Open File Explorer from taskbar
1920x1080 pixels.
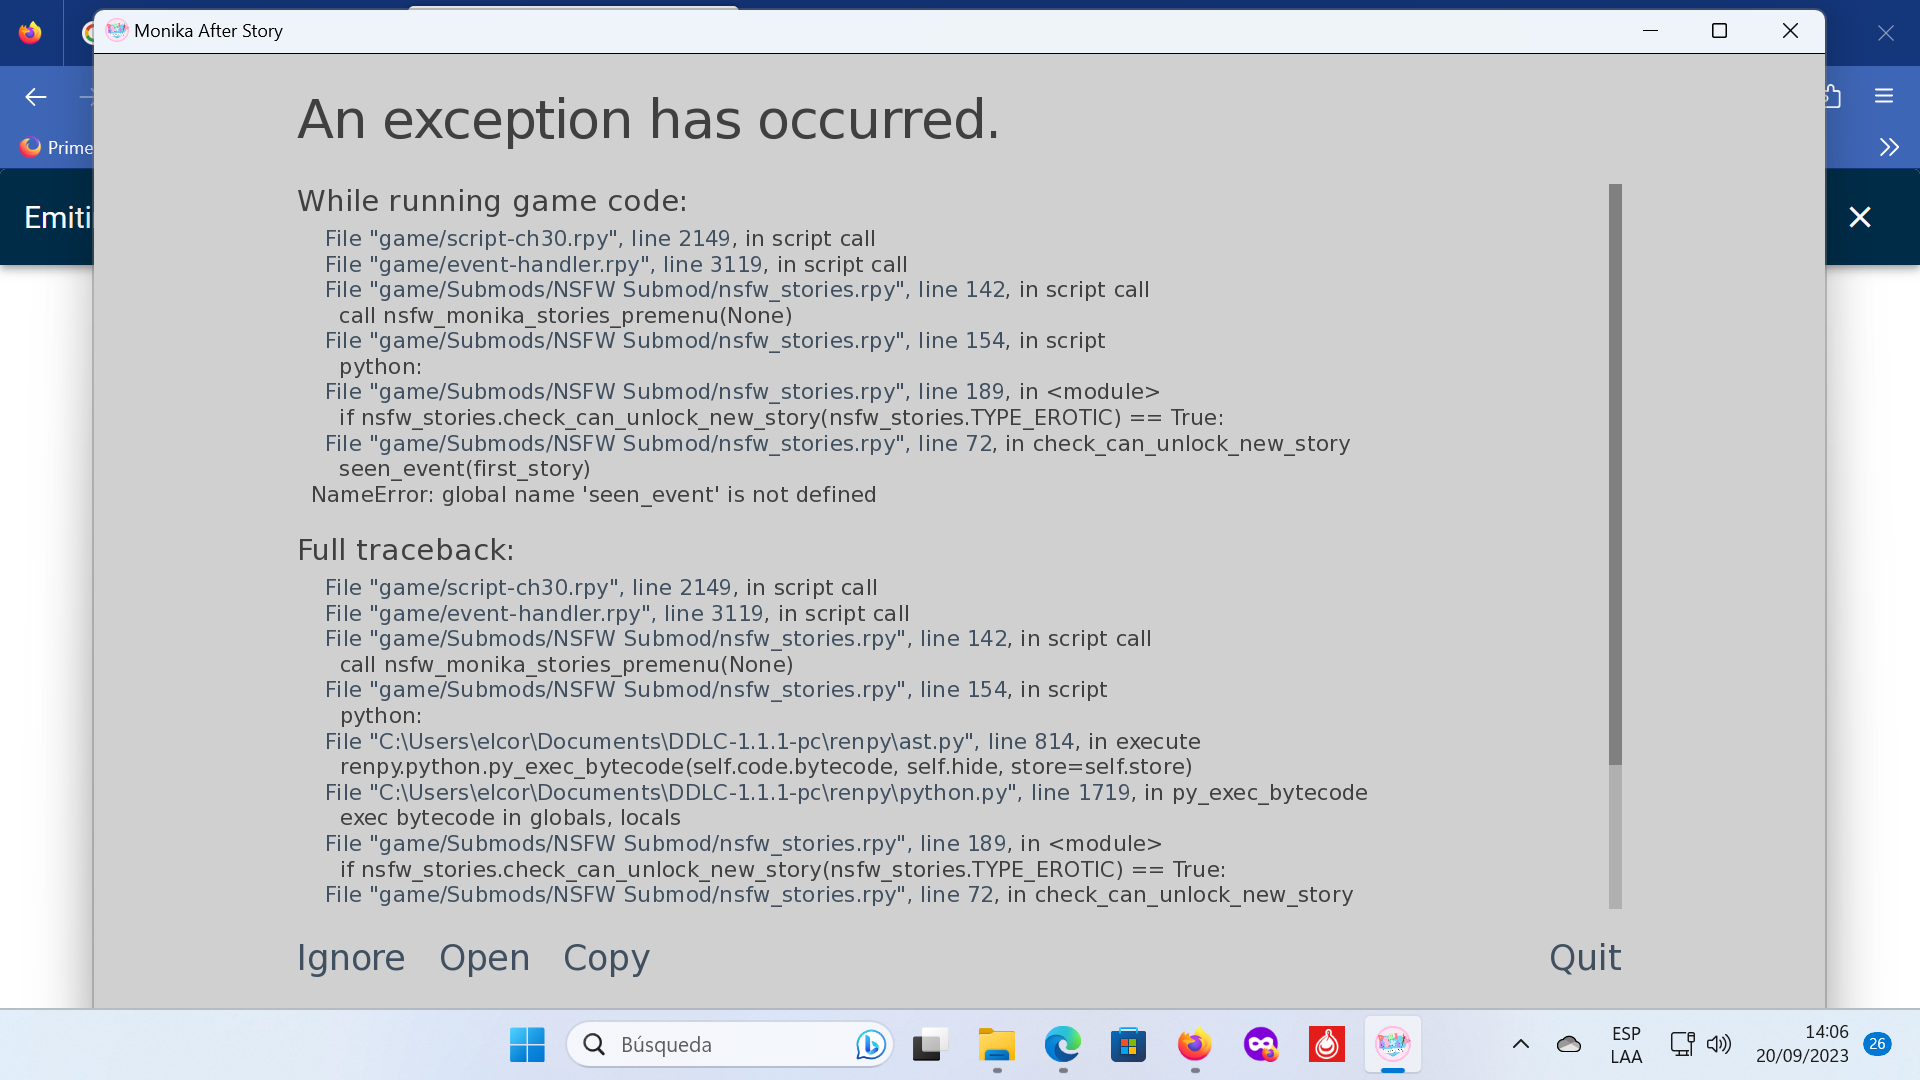(x=996, y=1045)
